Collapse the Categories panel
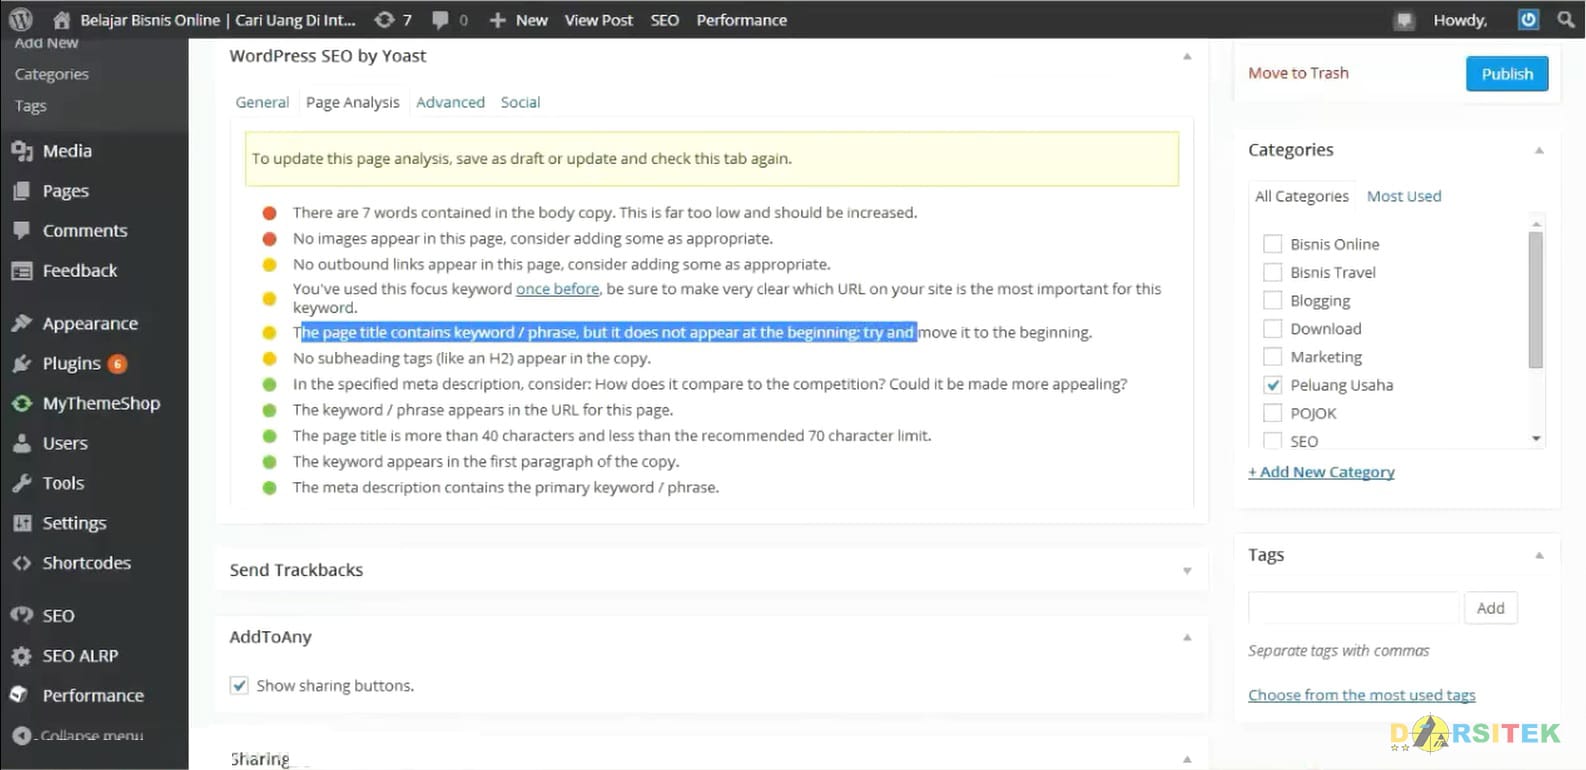Image resolution: width=1586 pixels, height=770 pixels. pos(1539,151)
